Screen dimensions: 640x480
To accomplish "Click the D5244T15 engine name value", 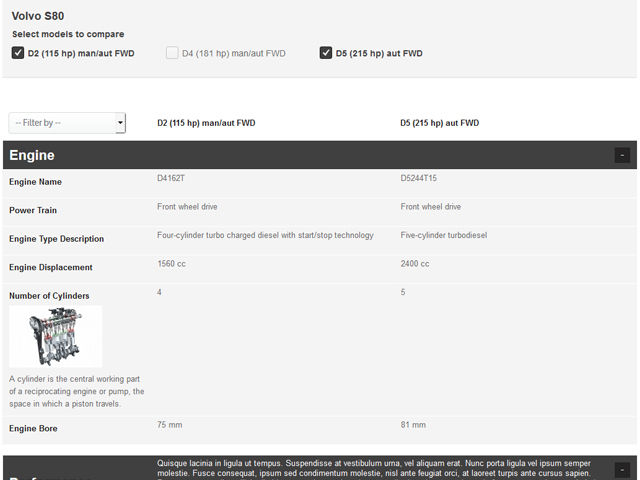I will click(x=419, y=178).
